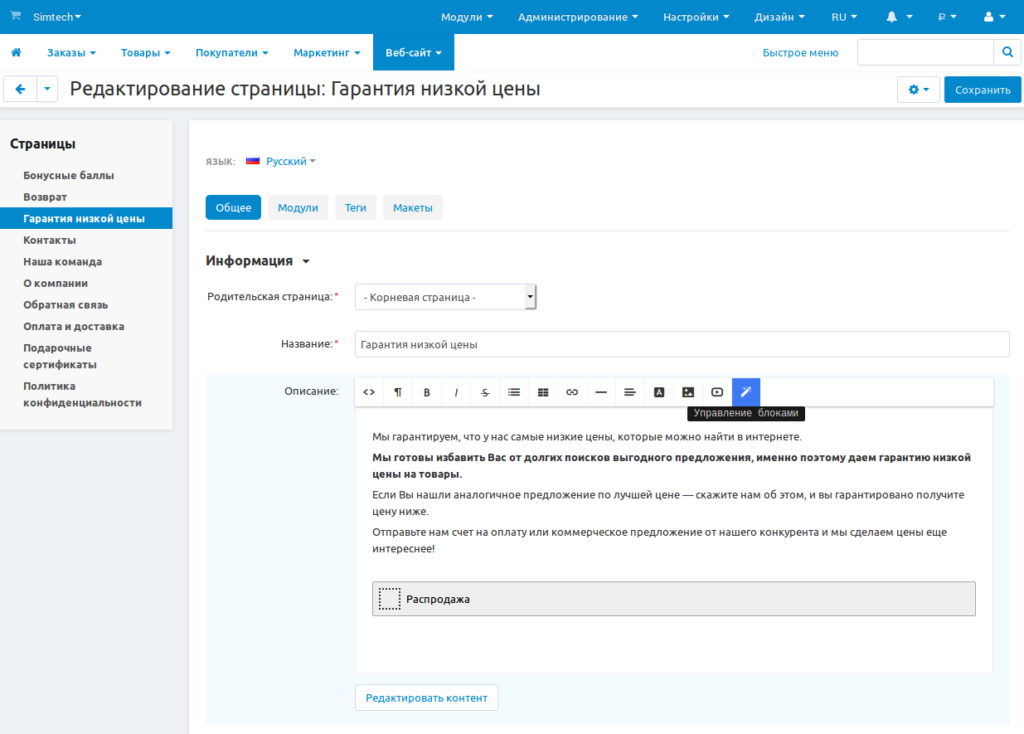This screenshot has height=734, width=1024.
Task: Click the Название text field
Action: 682,344
